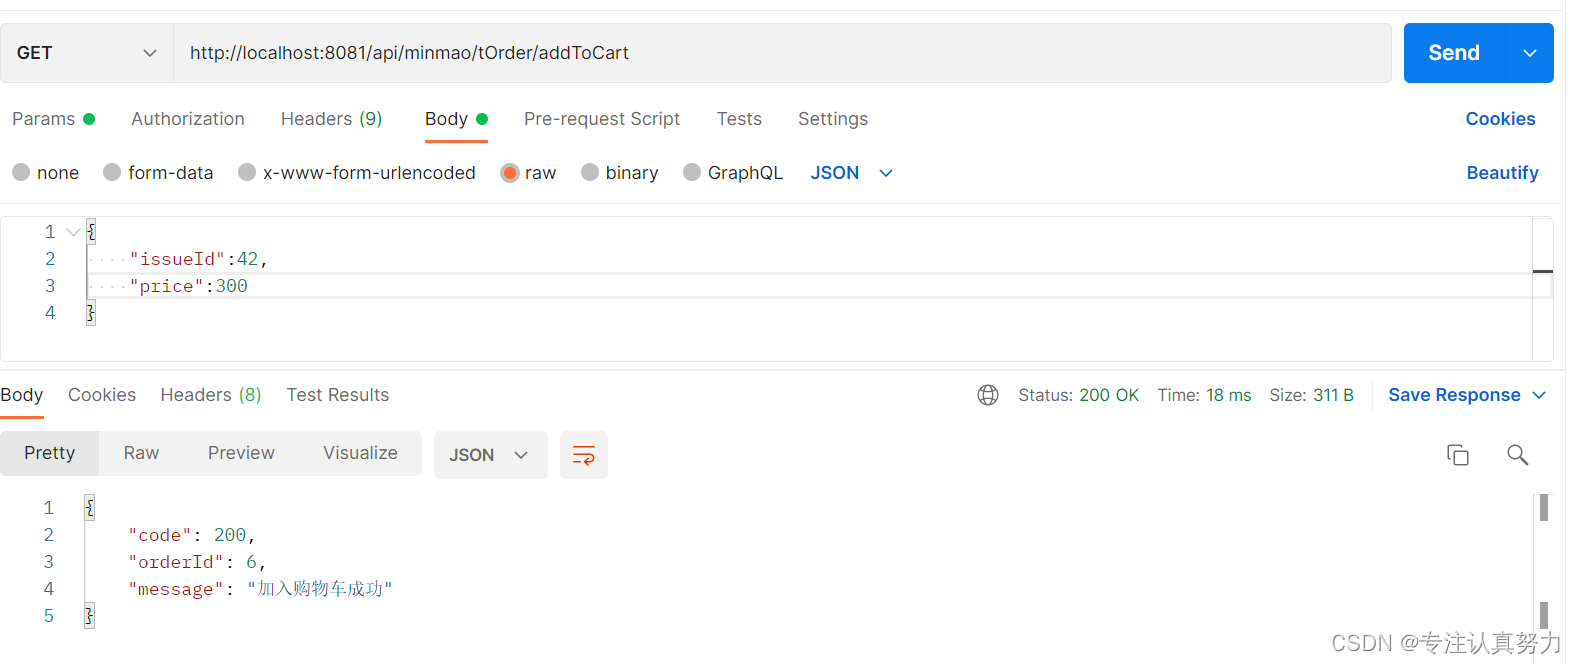
Task: Click the "code": 200 response line
Action: 192,535
